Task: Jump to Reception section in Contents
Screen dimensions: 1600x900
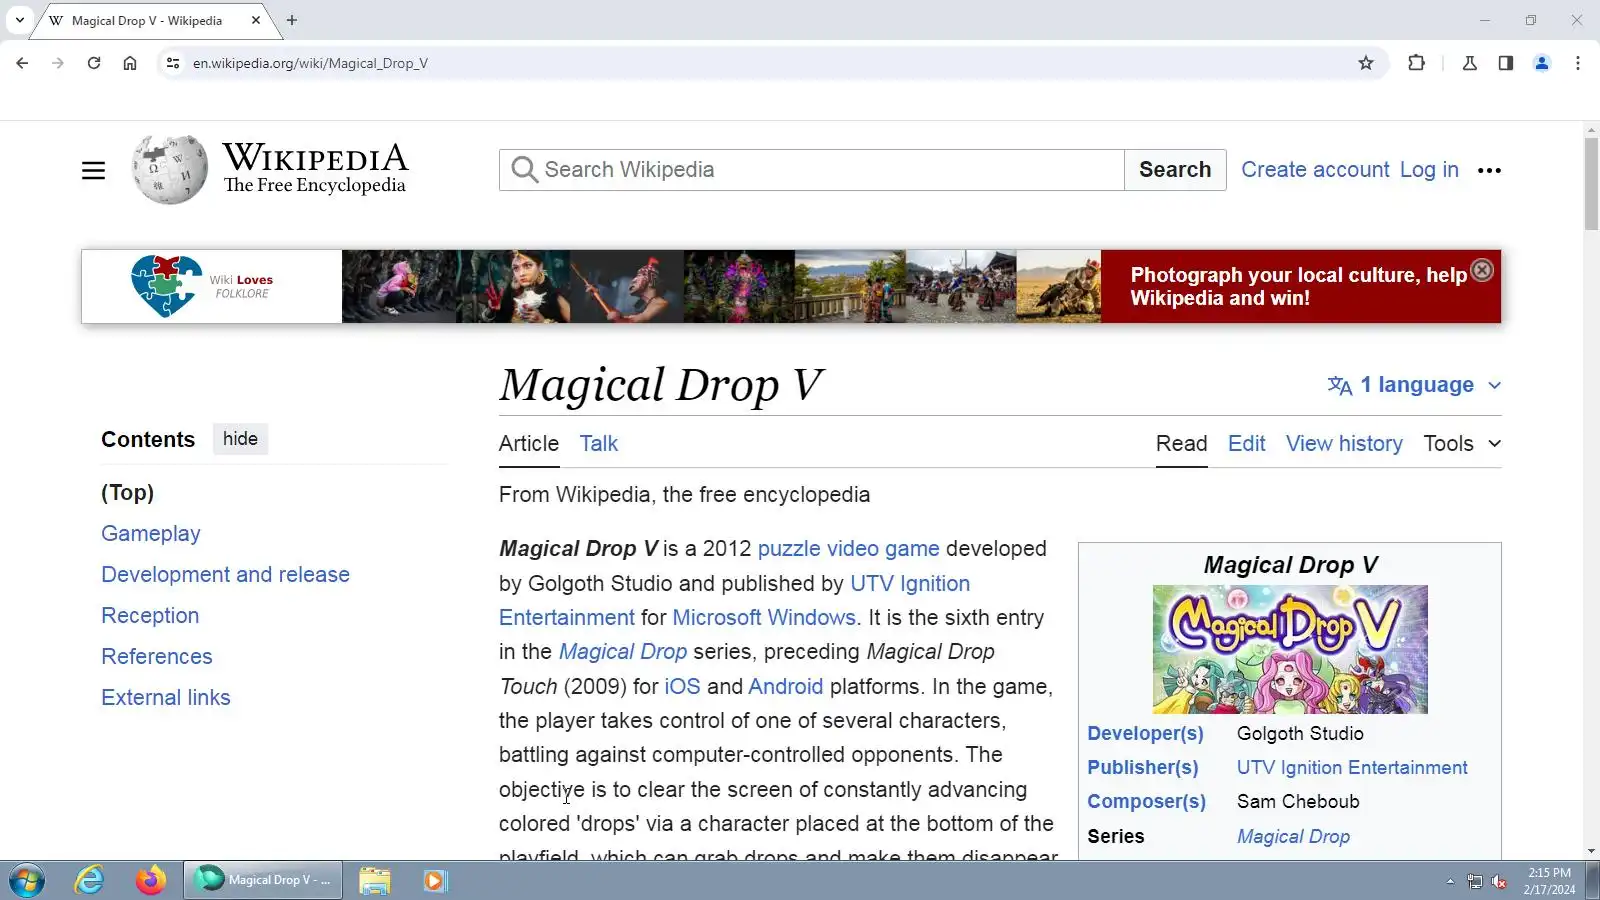Action: 150,616
